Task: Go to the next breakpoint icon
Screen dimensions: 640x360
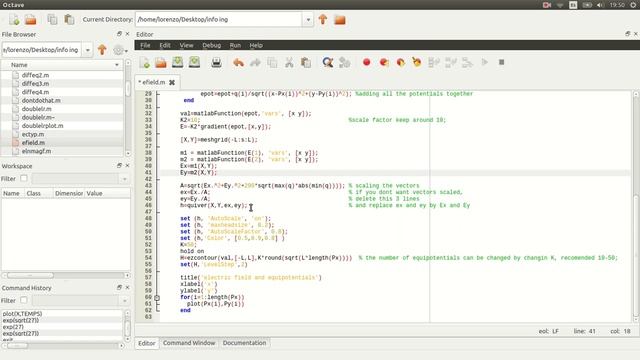Action: click(384, 62)
